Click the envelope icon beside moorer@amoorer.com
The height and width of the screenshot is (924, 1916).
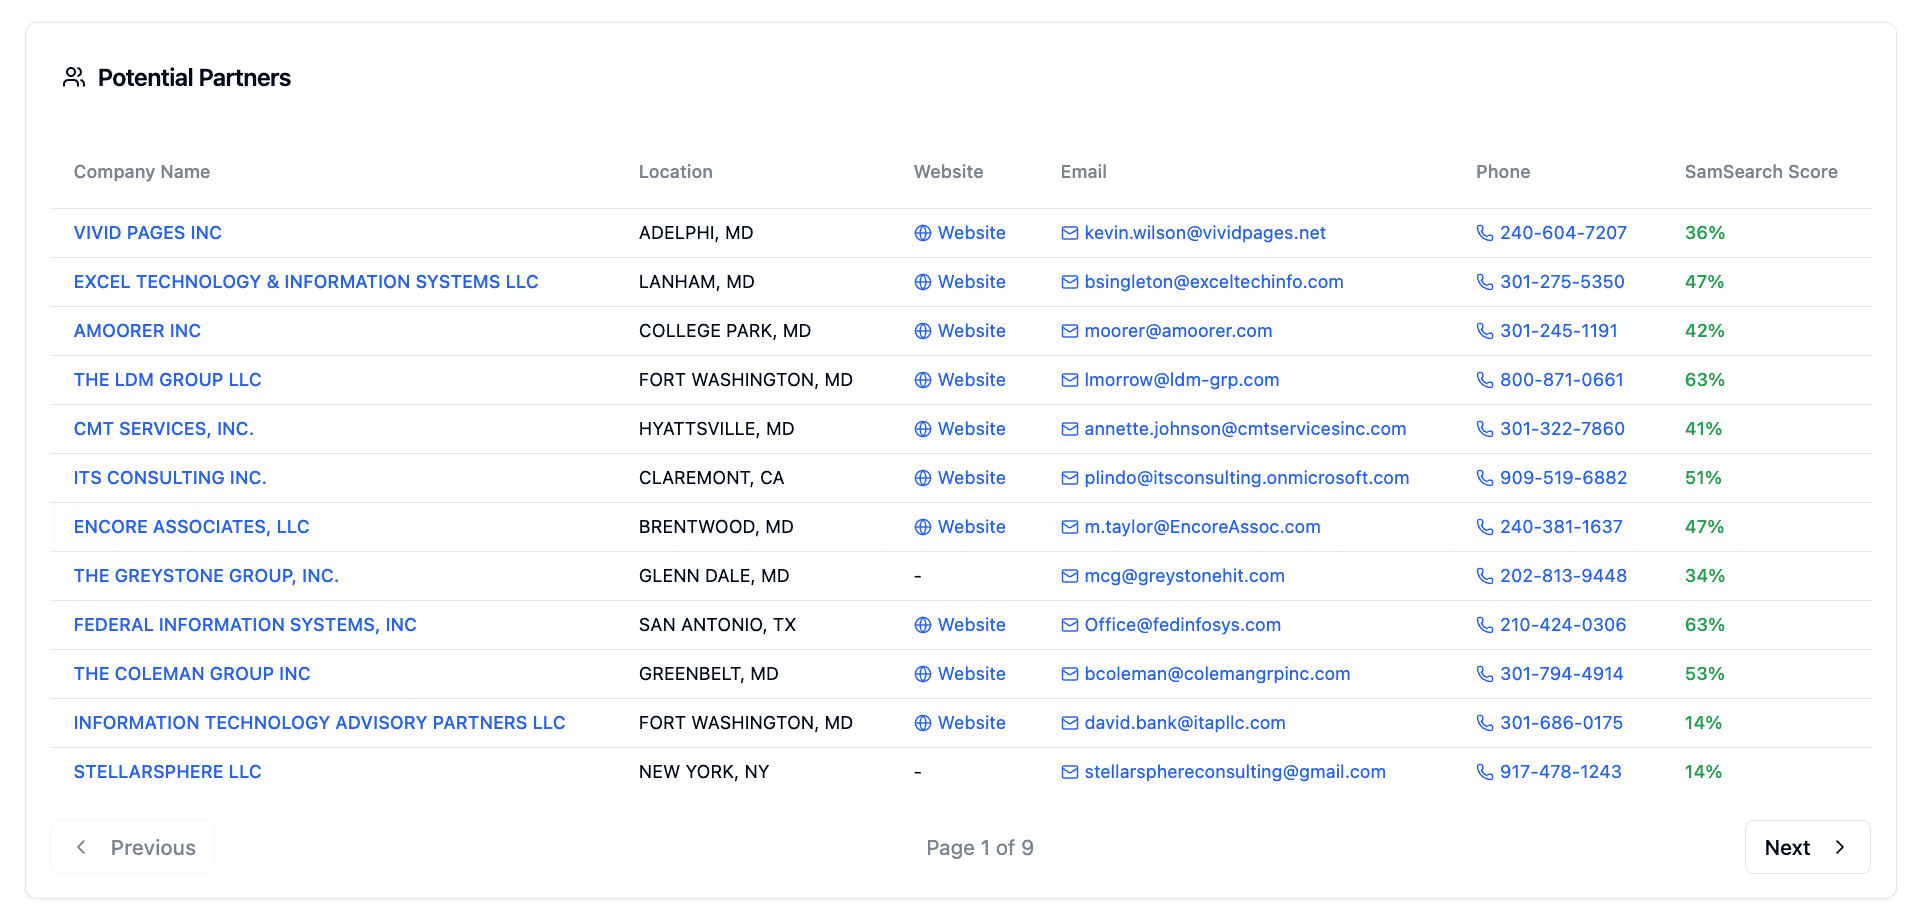[1069, 331]
